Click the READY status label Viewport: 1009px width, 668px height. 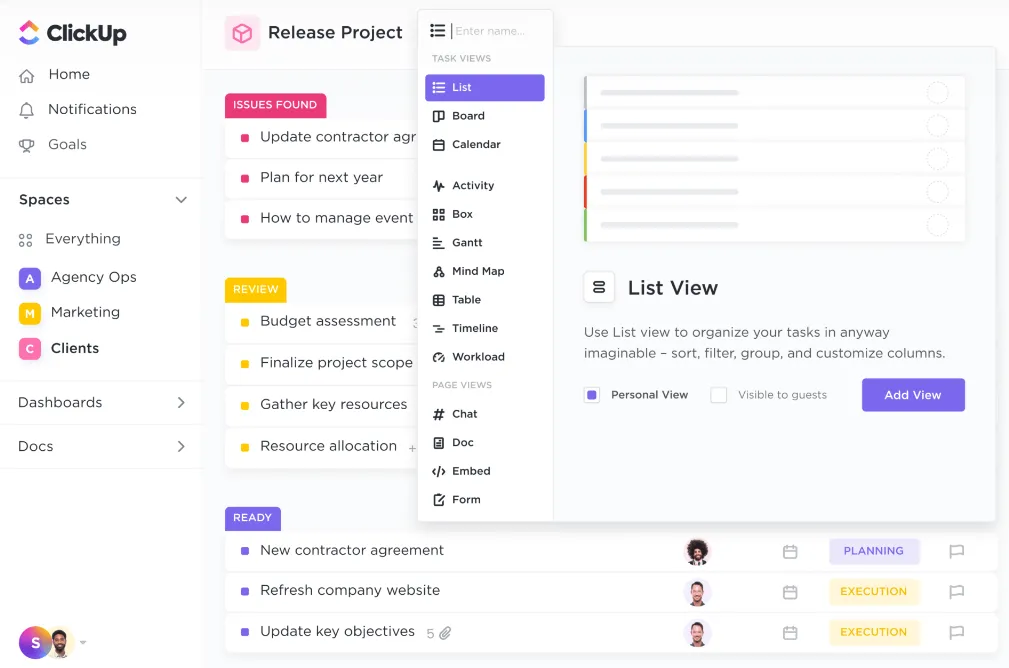pos(253,519)
